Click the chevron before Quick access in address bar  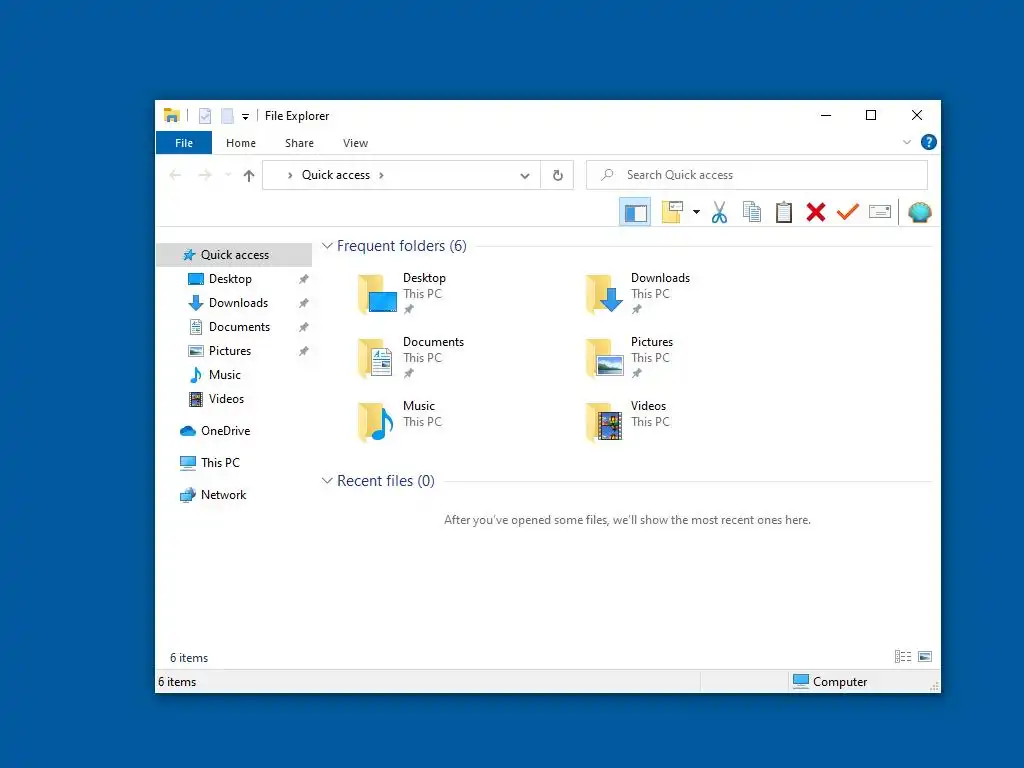(x=290, y=175)
